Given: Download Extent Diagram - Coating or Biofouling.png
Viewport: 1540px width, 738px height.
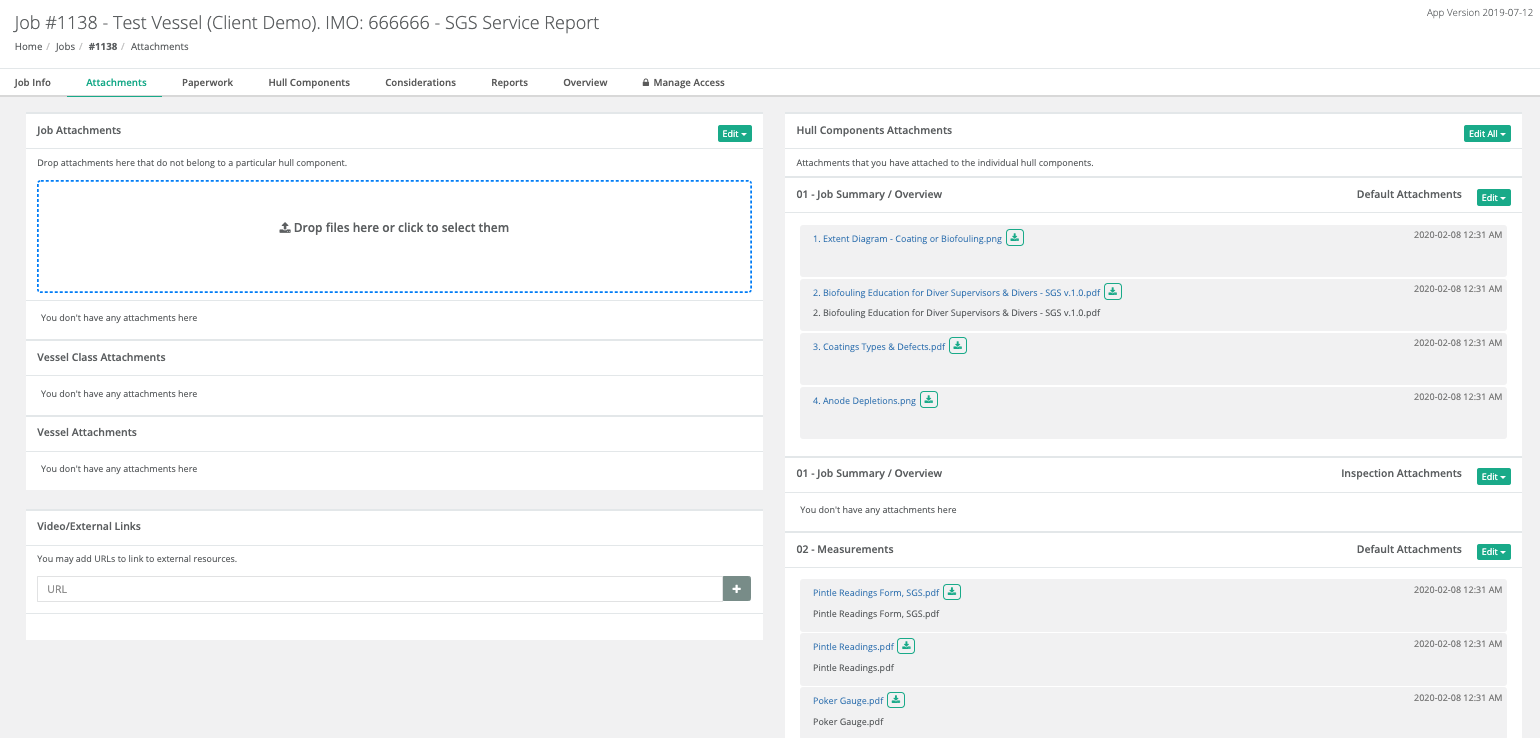Looking at the screenshot, I should pyautogui.click(x=1015, y=238).
